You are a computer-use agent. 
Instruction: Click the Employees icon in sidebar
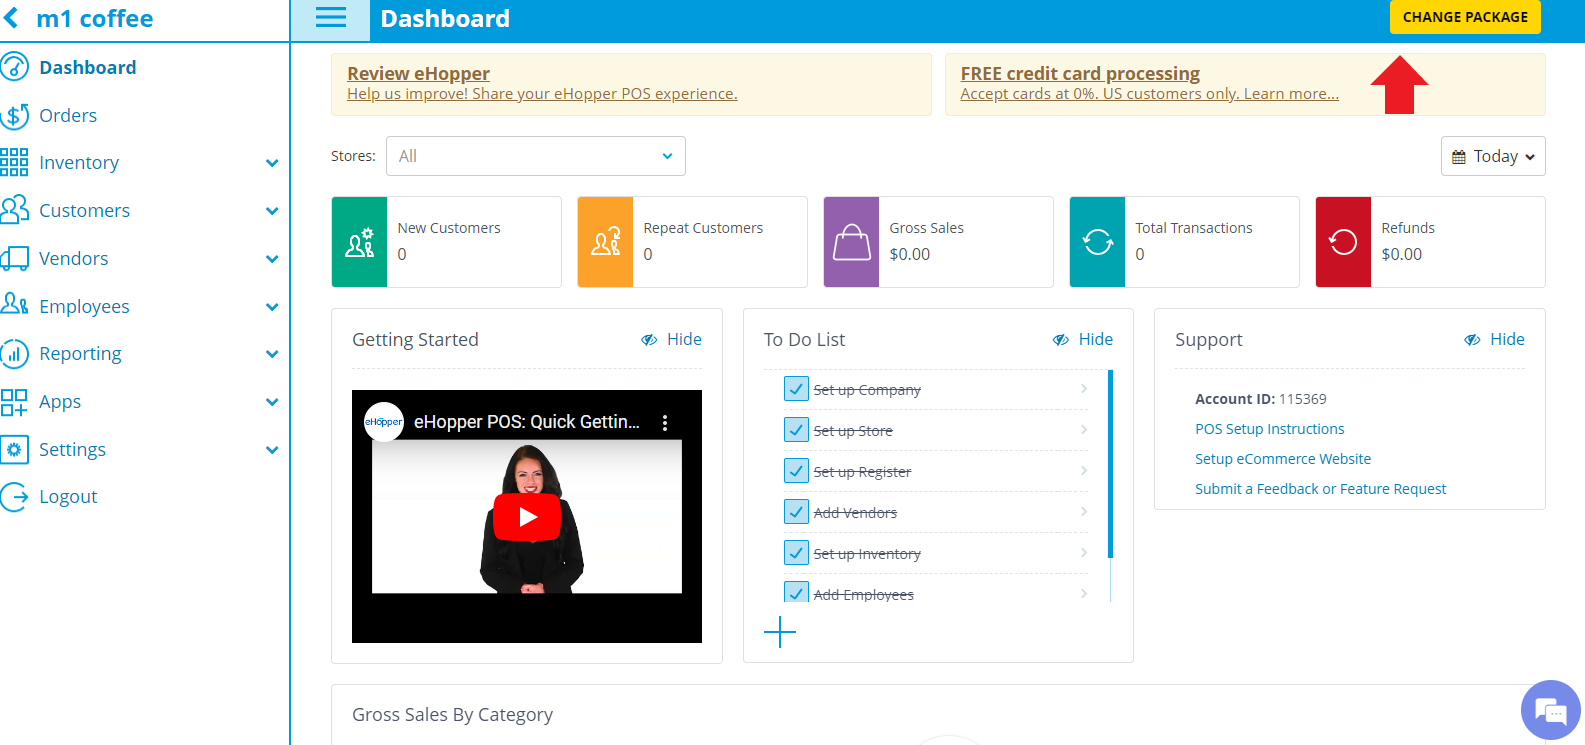click(x=15, y=305)
